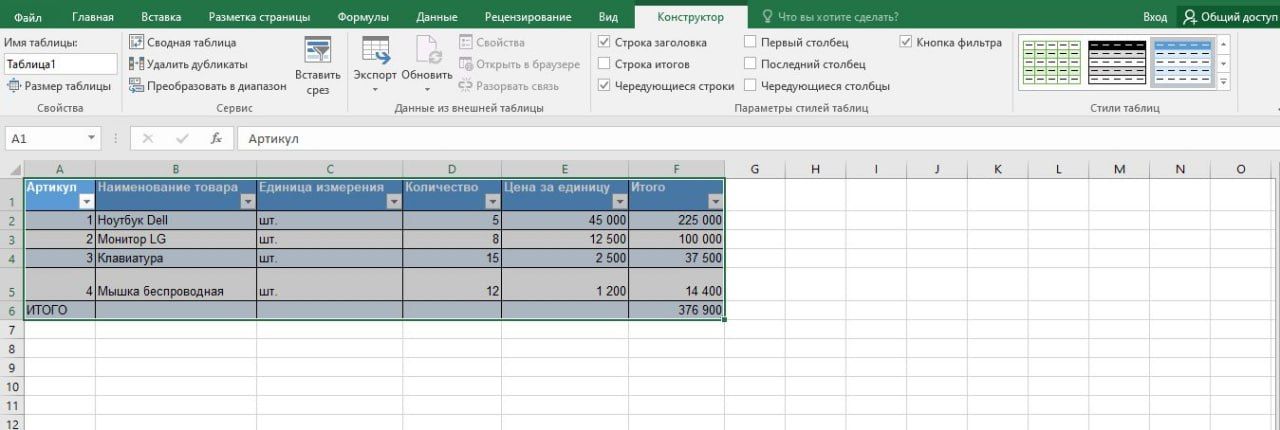Click the Клавиатура cell
Screen dimensions: 1280x430
176,258
